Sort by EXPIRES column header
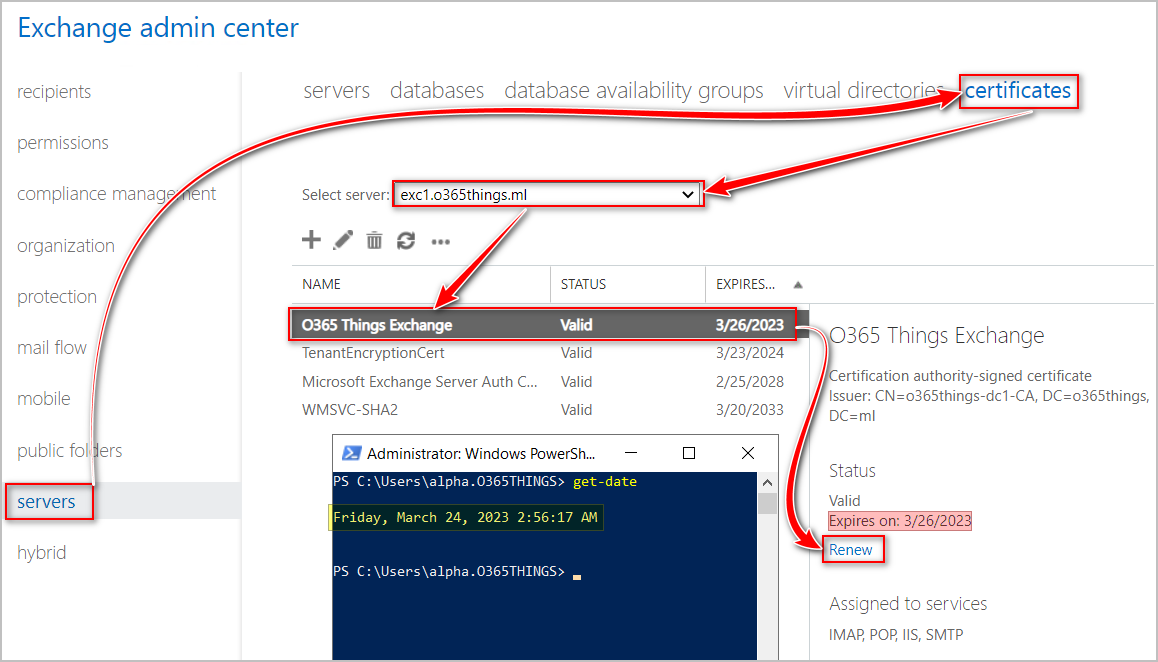Screen dimensions: 1158x662 coord(745,284)
